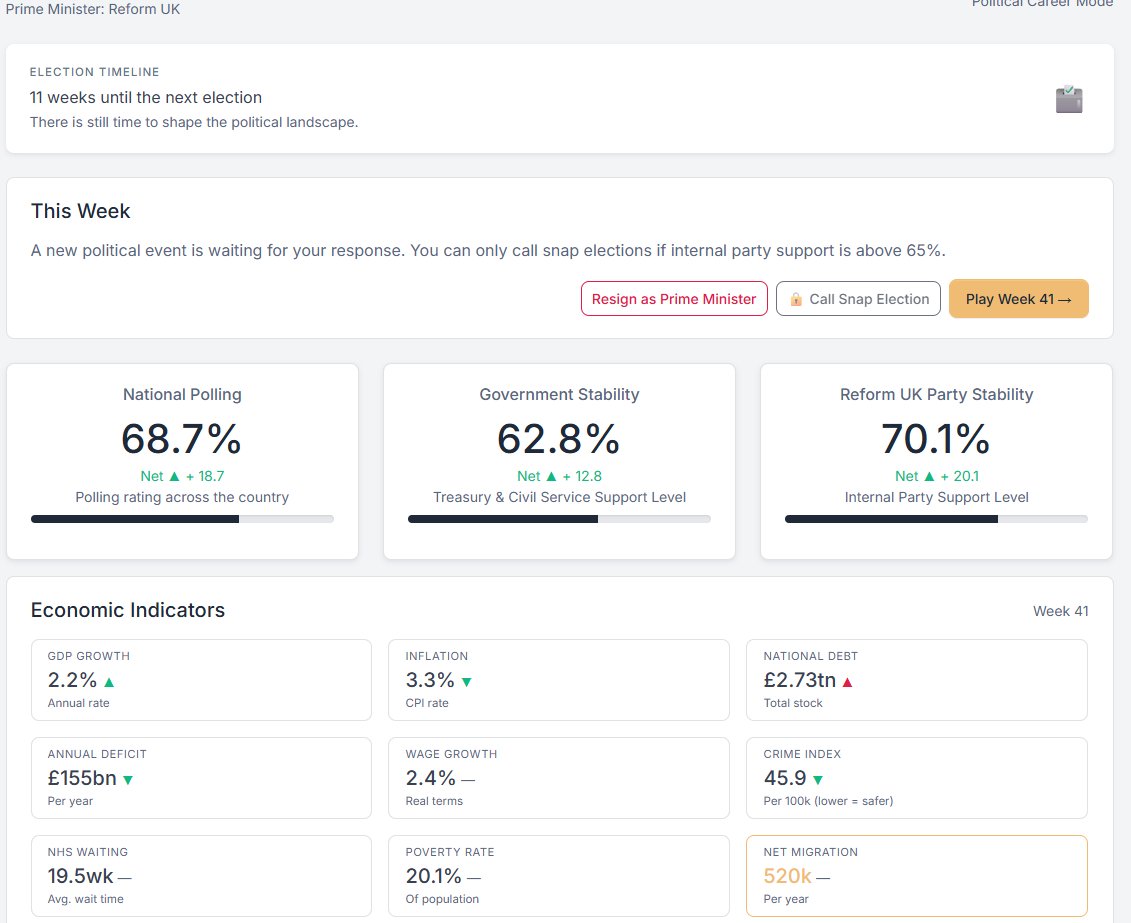The width and height of the screenshot is (1131, 923).
Task: Click "11 weeks until the next election" text
Action: click(146, 97)
